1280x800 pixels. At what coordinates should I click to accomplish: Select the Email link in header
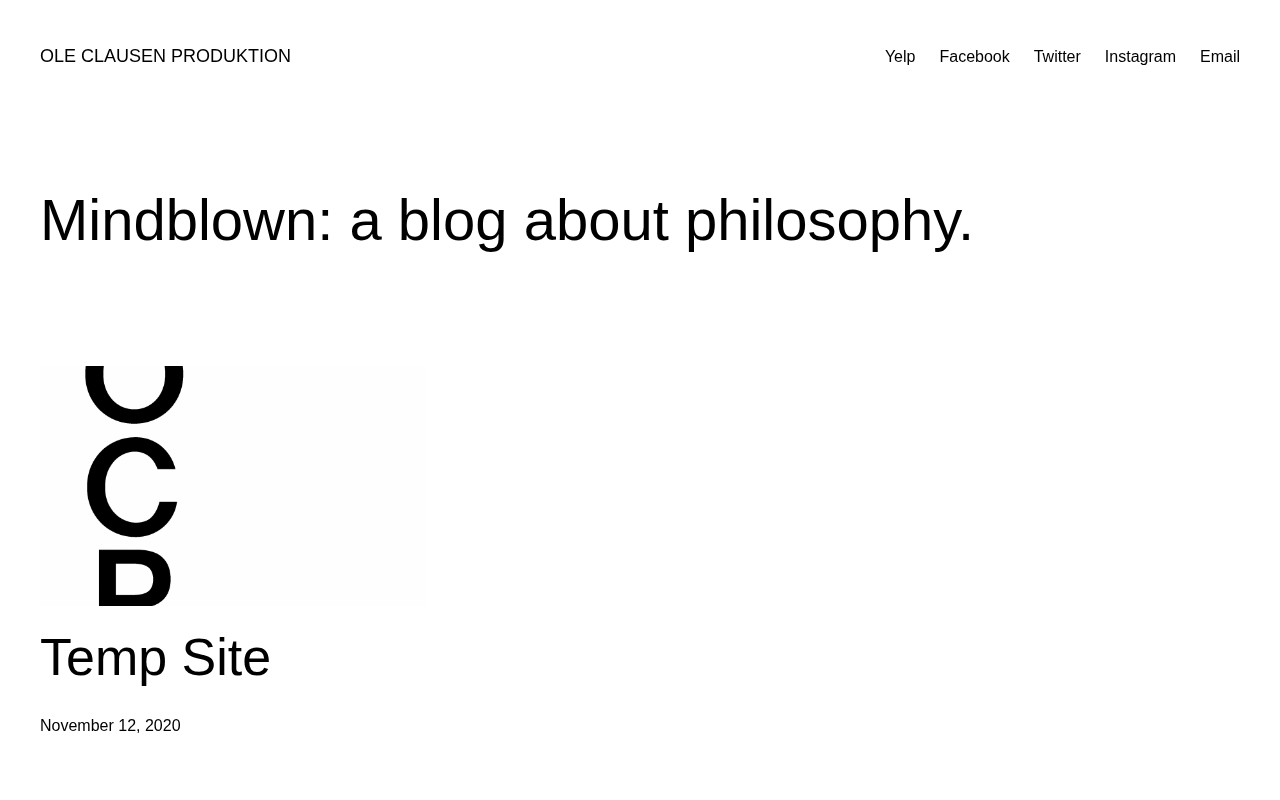tap(1219, 56)
